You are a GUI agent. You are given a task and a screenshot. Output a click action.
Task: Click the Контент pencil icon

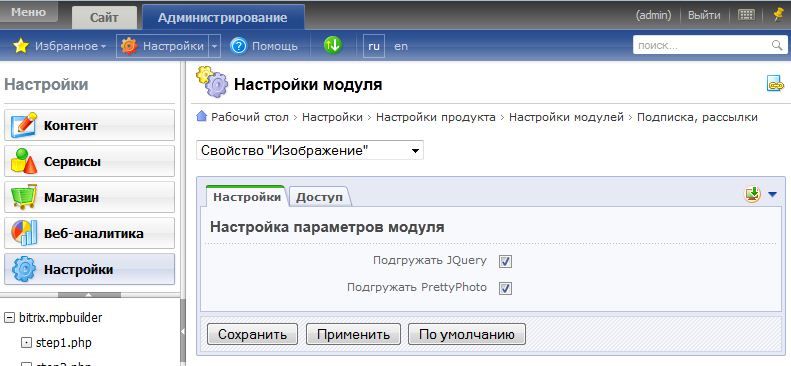[24, 125]
